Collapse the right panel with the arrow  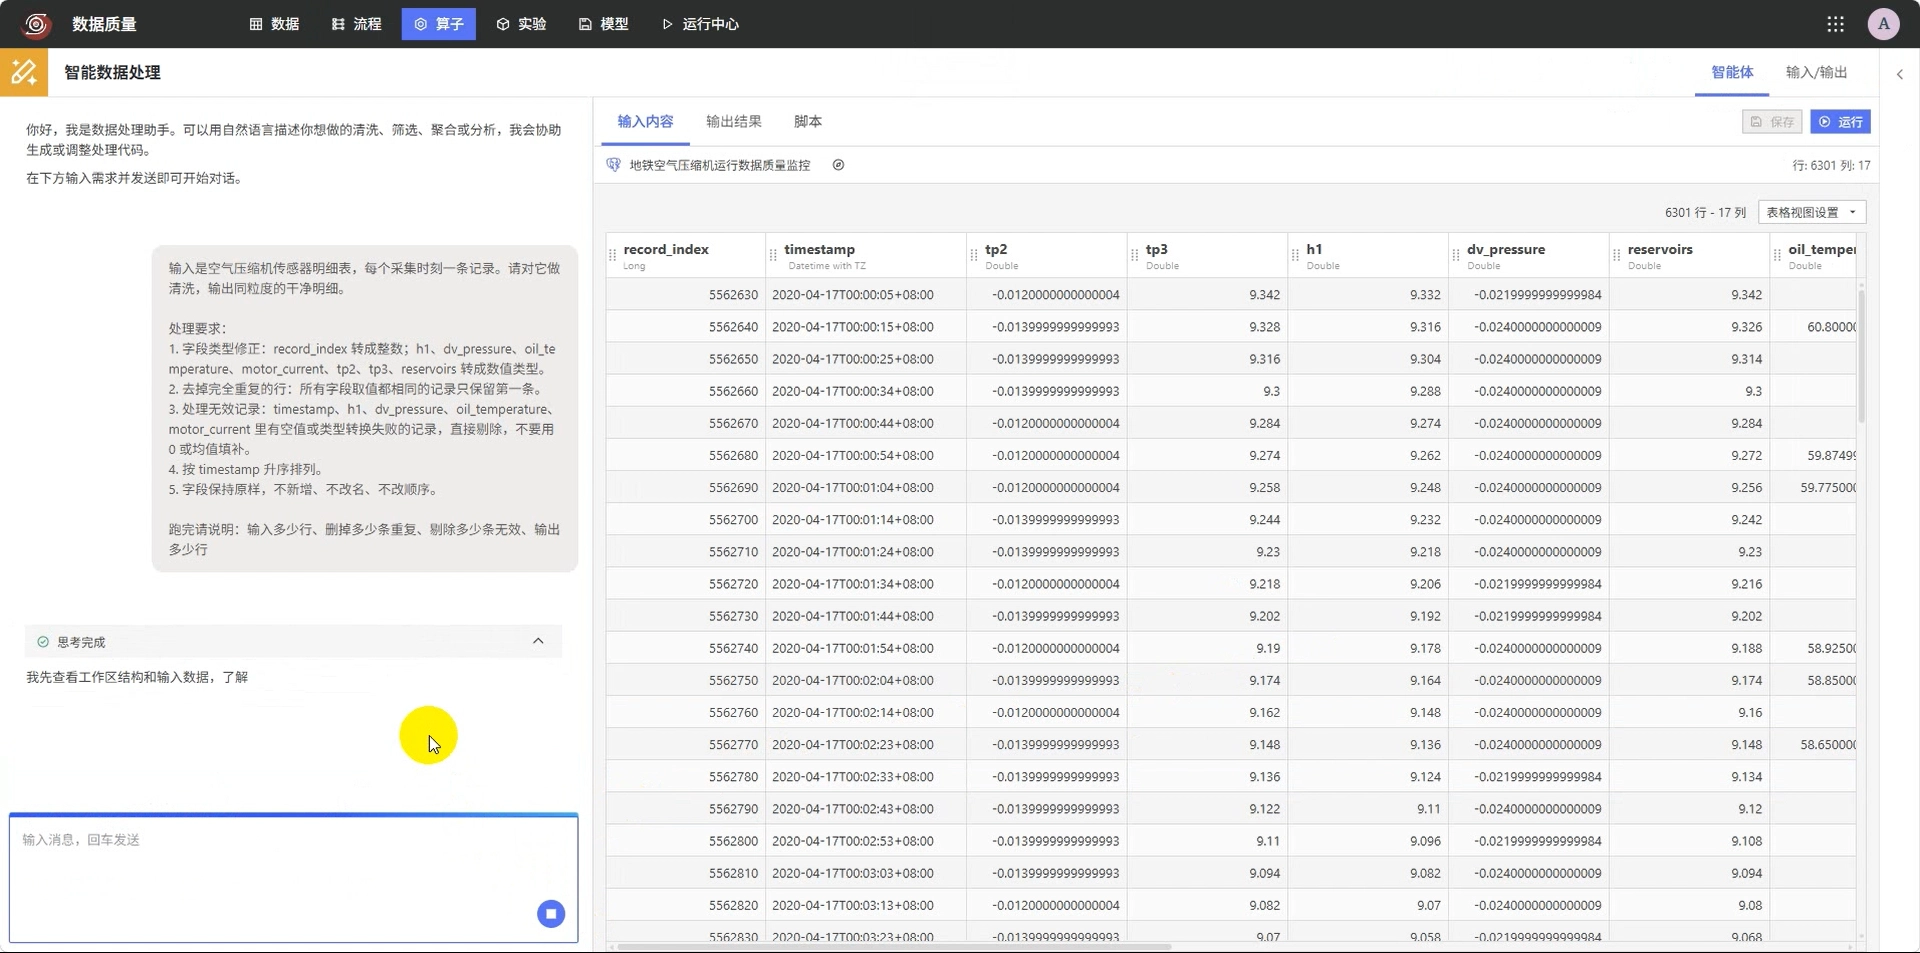pos(1900,74)
